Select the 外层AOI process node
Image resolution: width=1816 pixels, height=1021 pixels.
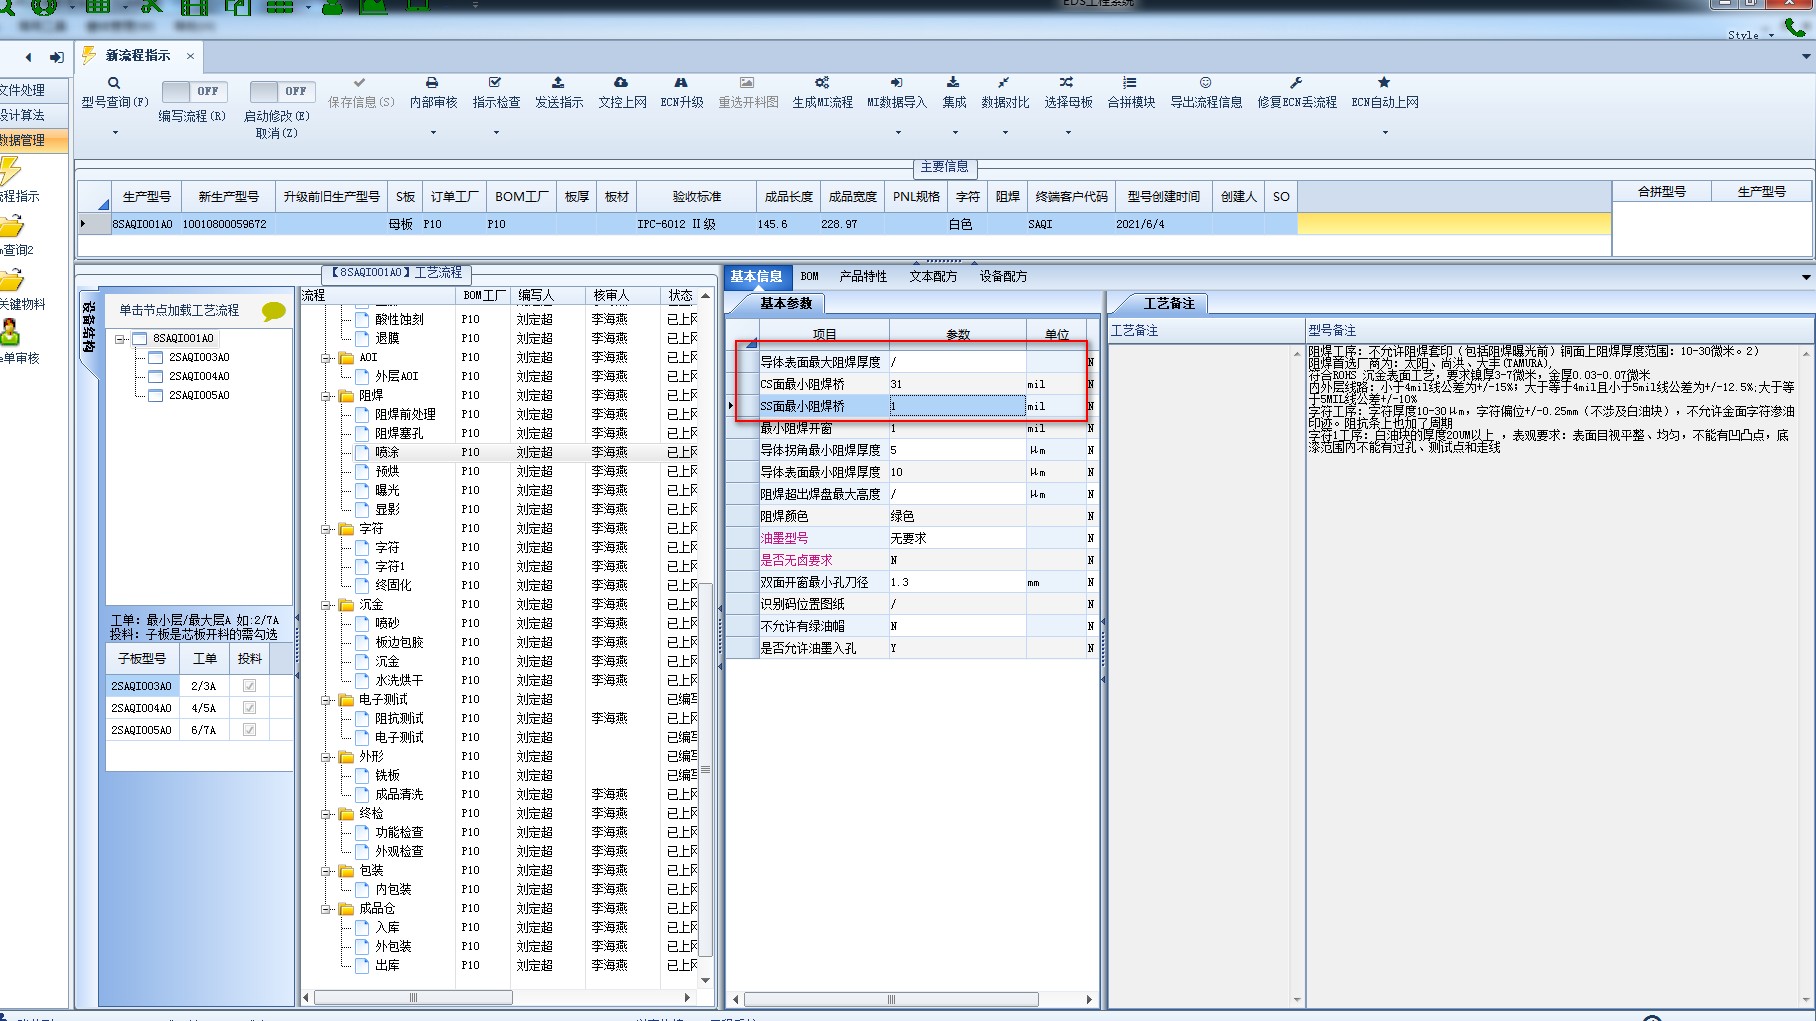click(x=397, y=377)
